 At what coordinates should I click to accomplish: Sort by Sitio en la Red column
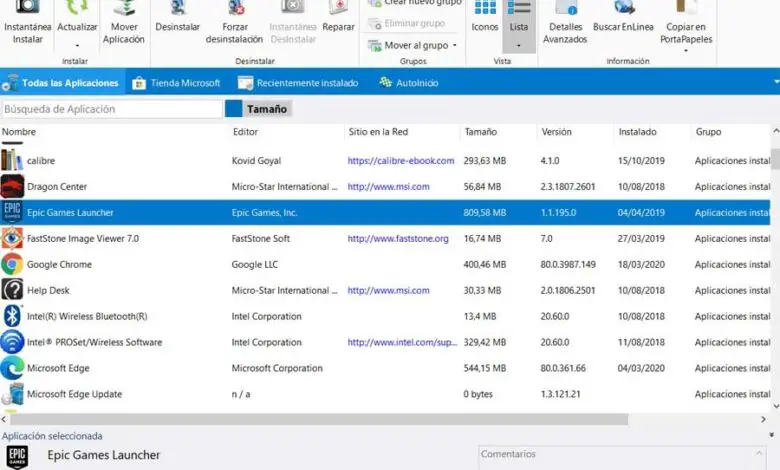(378, 132)
